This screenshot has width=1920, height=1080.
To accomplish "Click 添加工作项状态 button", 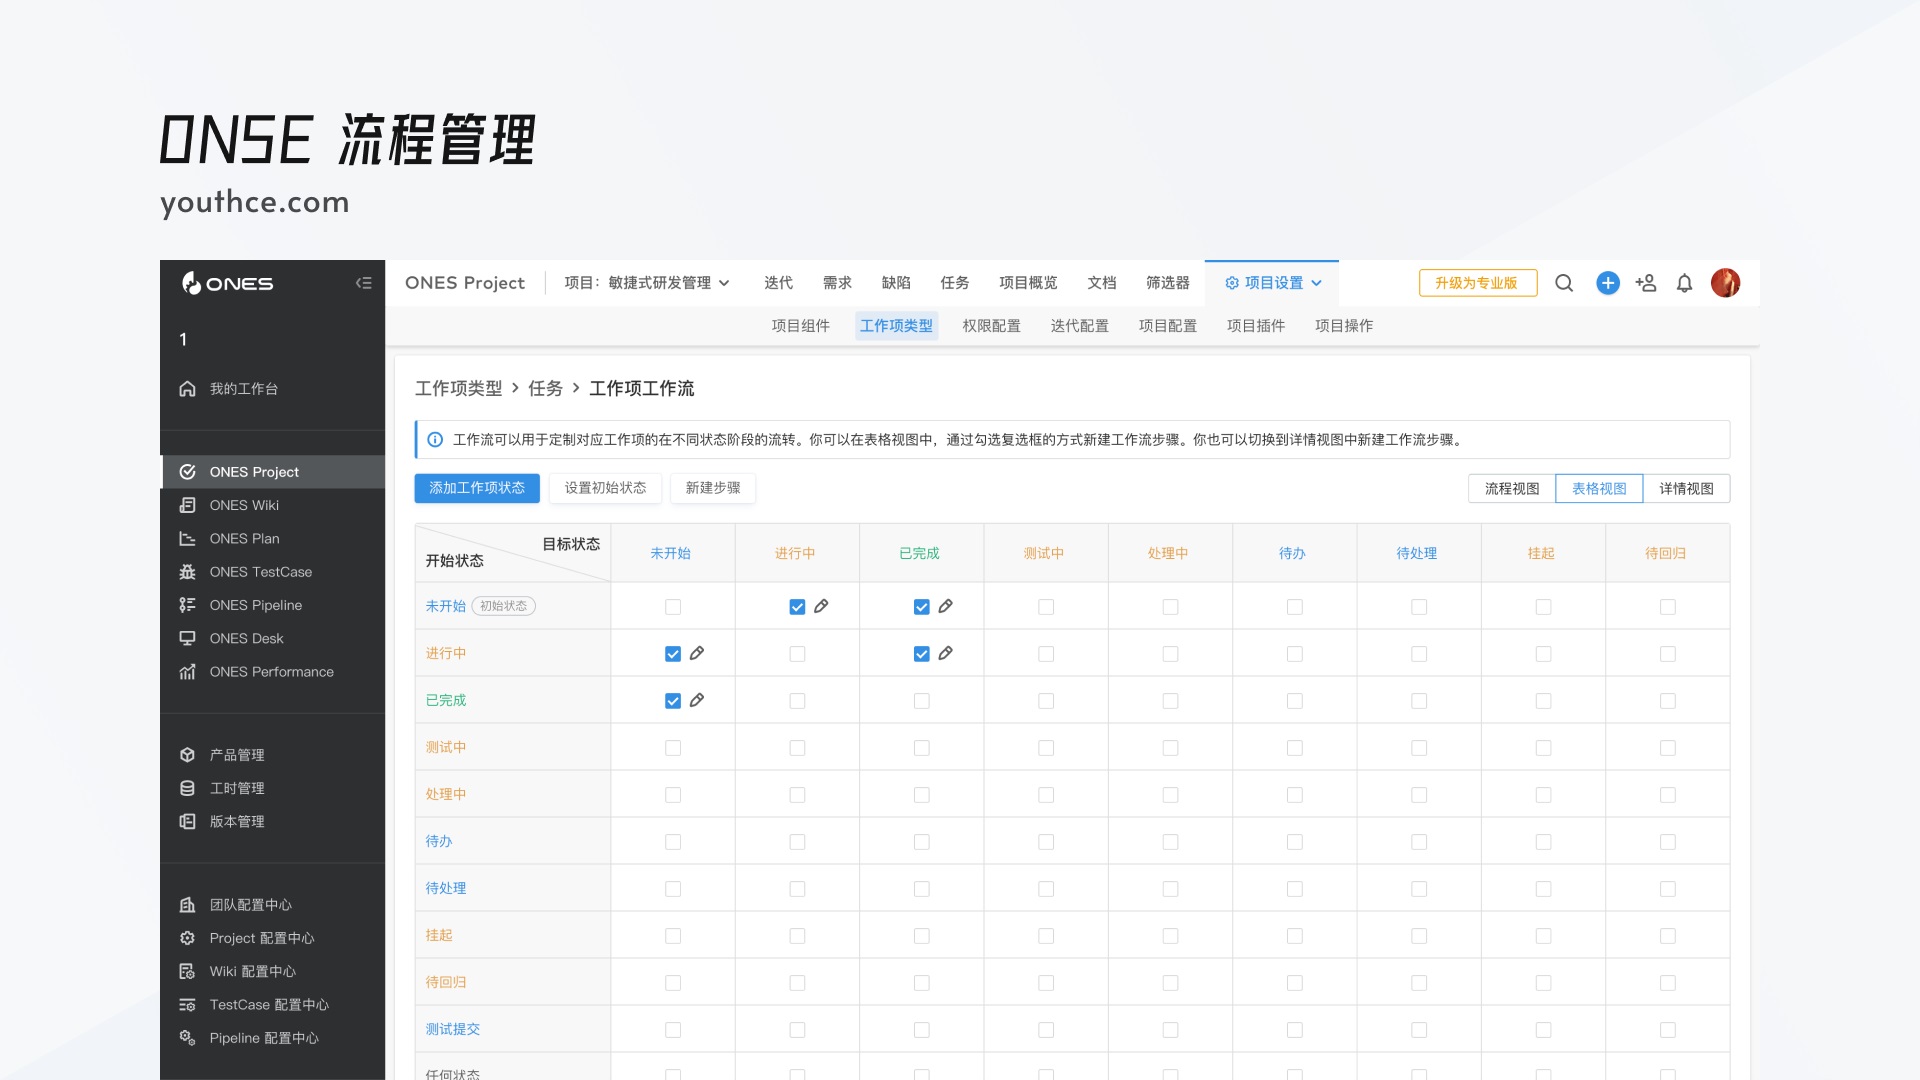I will [475, 488].
